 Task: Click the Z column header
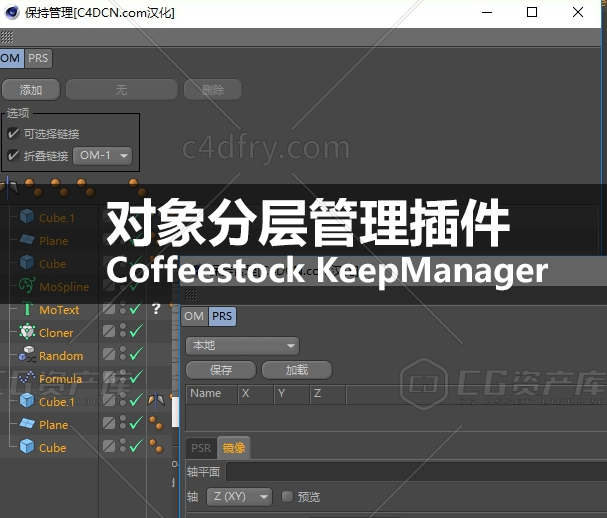328,394
